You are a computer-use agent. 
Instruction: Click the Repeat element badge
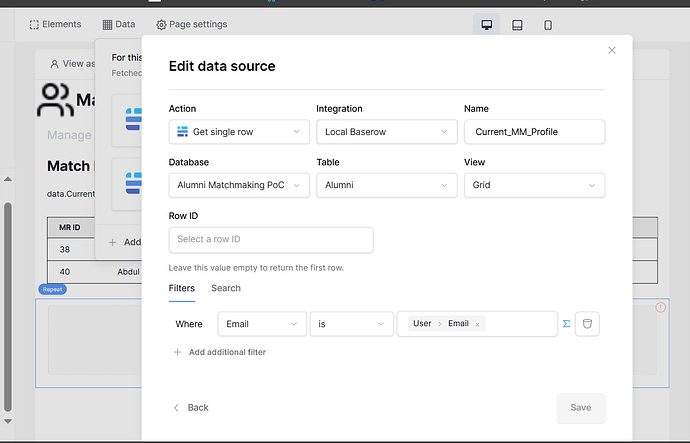coord(52,289)
